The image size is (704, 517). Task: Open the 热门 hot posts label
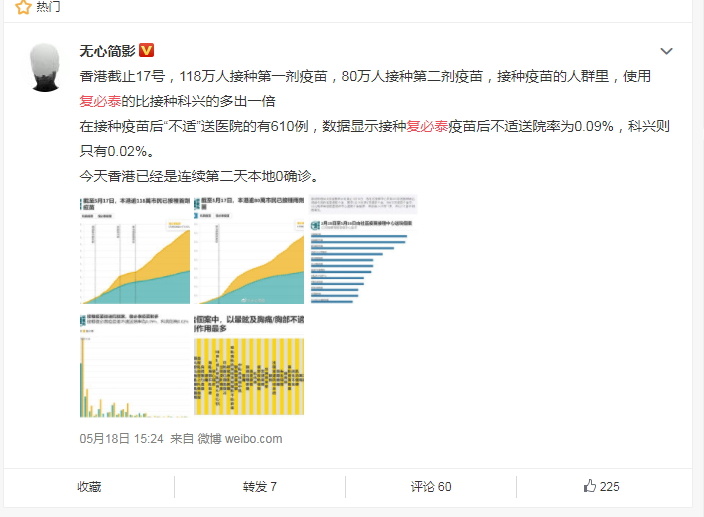(x=48, y=6)
